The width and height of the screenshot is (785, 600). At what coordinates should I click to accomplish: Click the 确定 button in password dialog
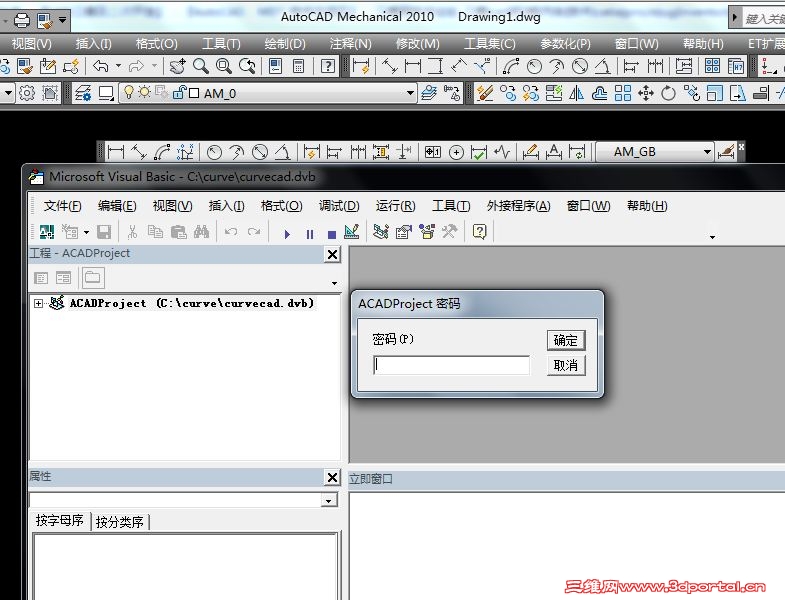pos(566,341)
